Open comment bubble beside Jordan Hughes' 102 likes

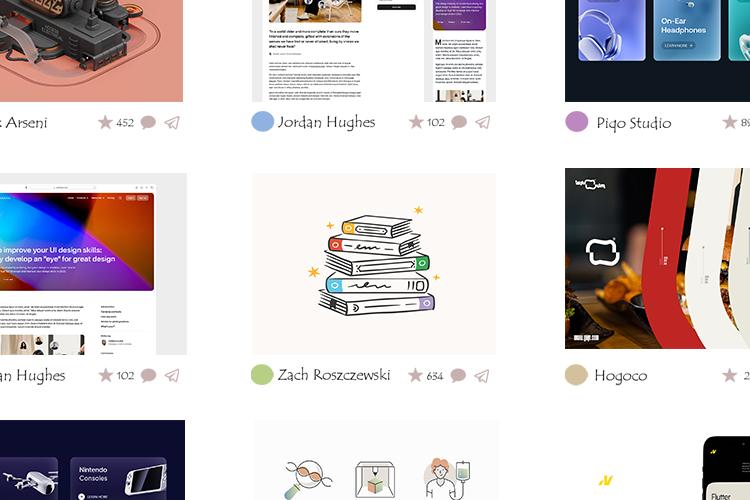(459, 122)
